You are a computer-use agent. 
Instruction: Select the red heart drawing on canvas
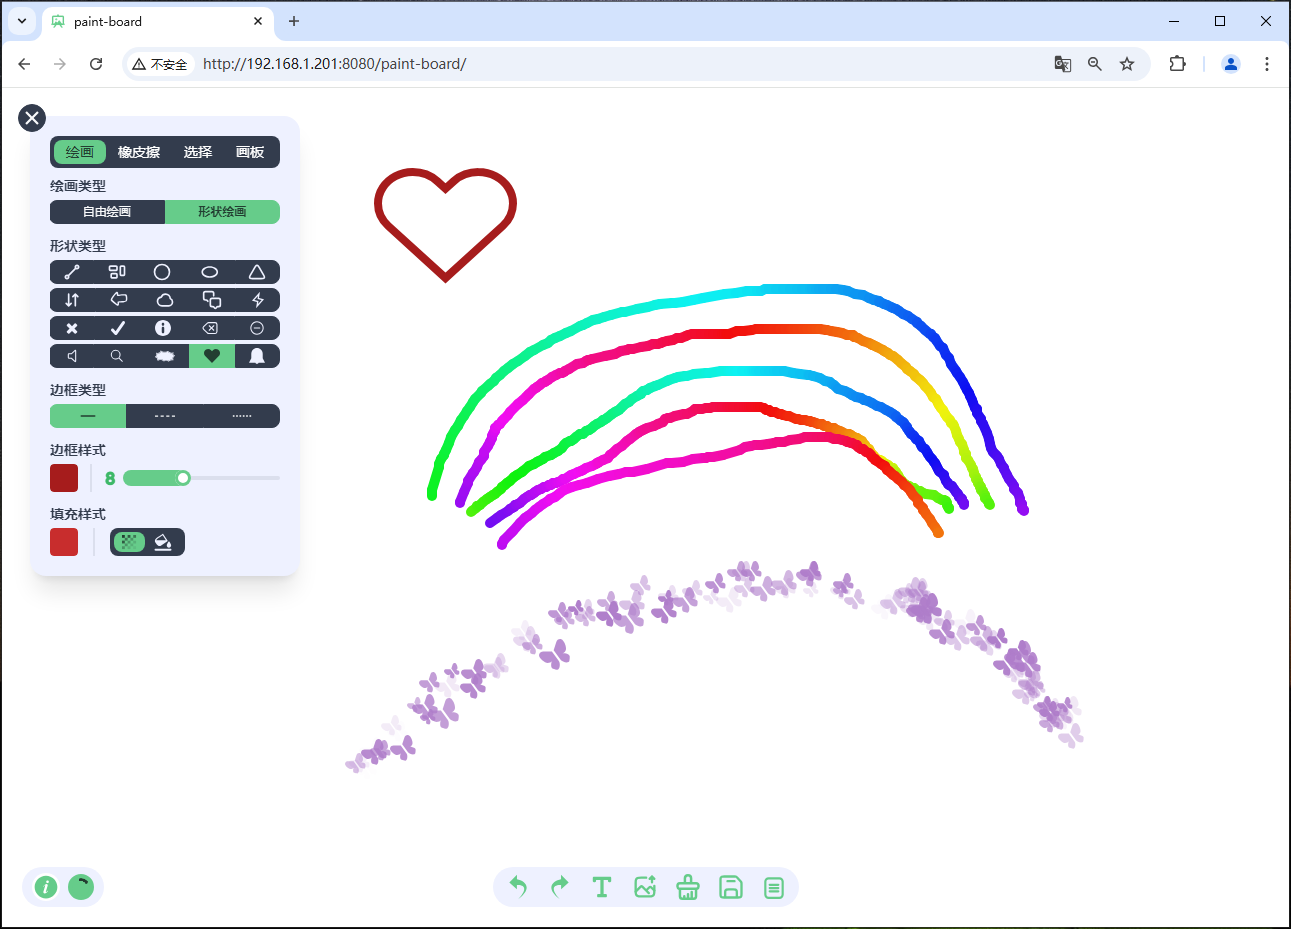click(445, 225)
